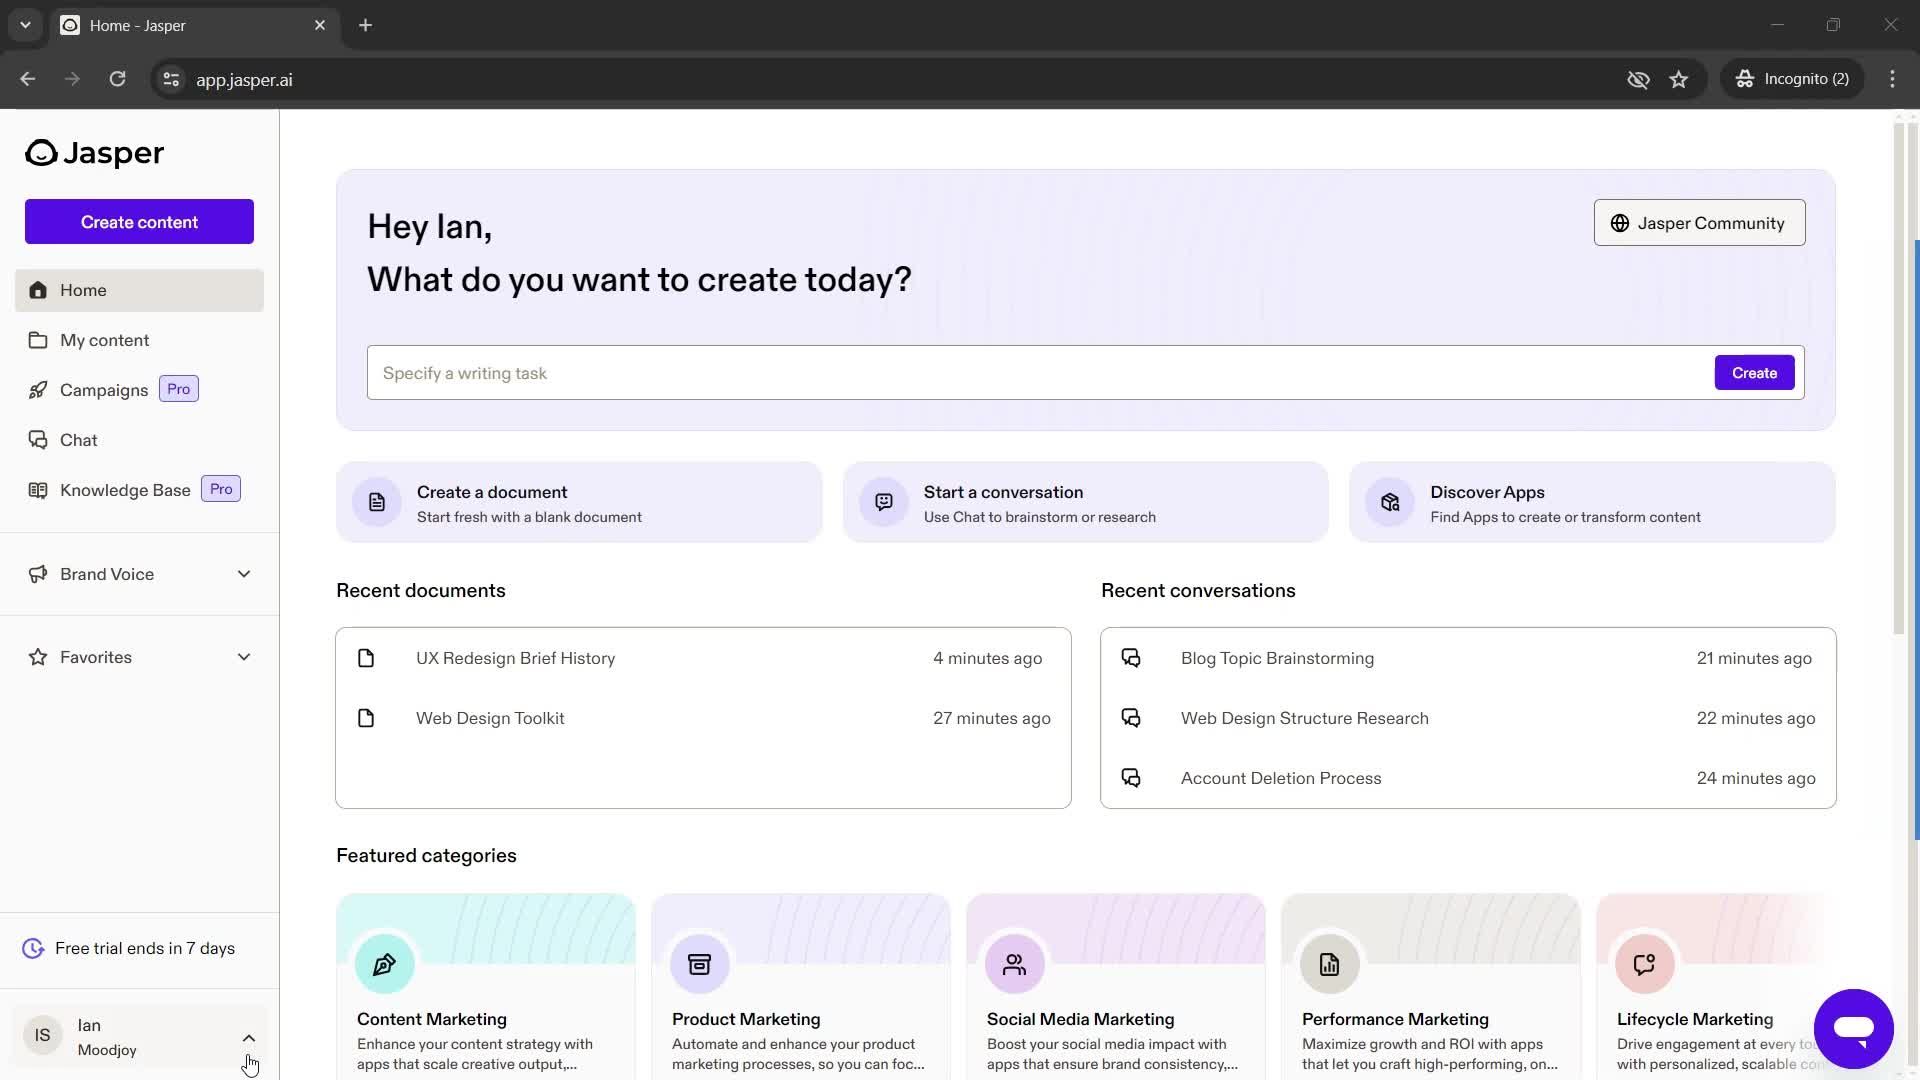Select the Create a document icon
The image size is (1920, 1080).
click(377, 502)
